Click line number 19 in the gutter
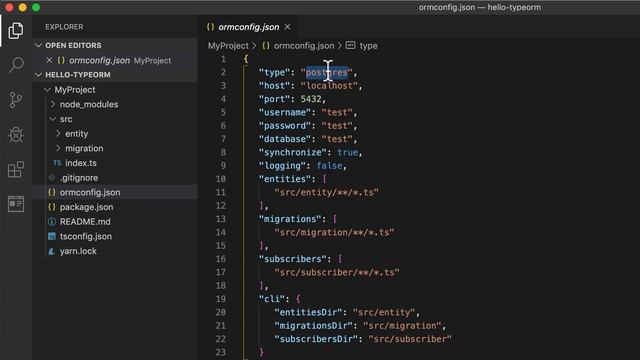The height and width of the screenshot is (360, 640). pos(221,299)
